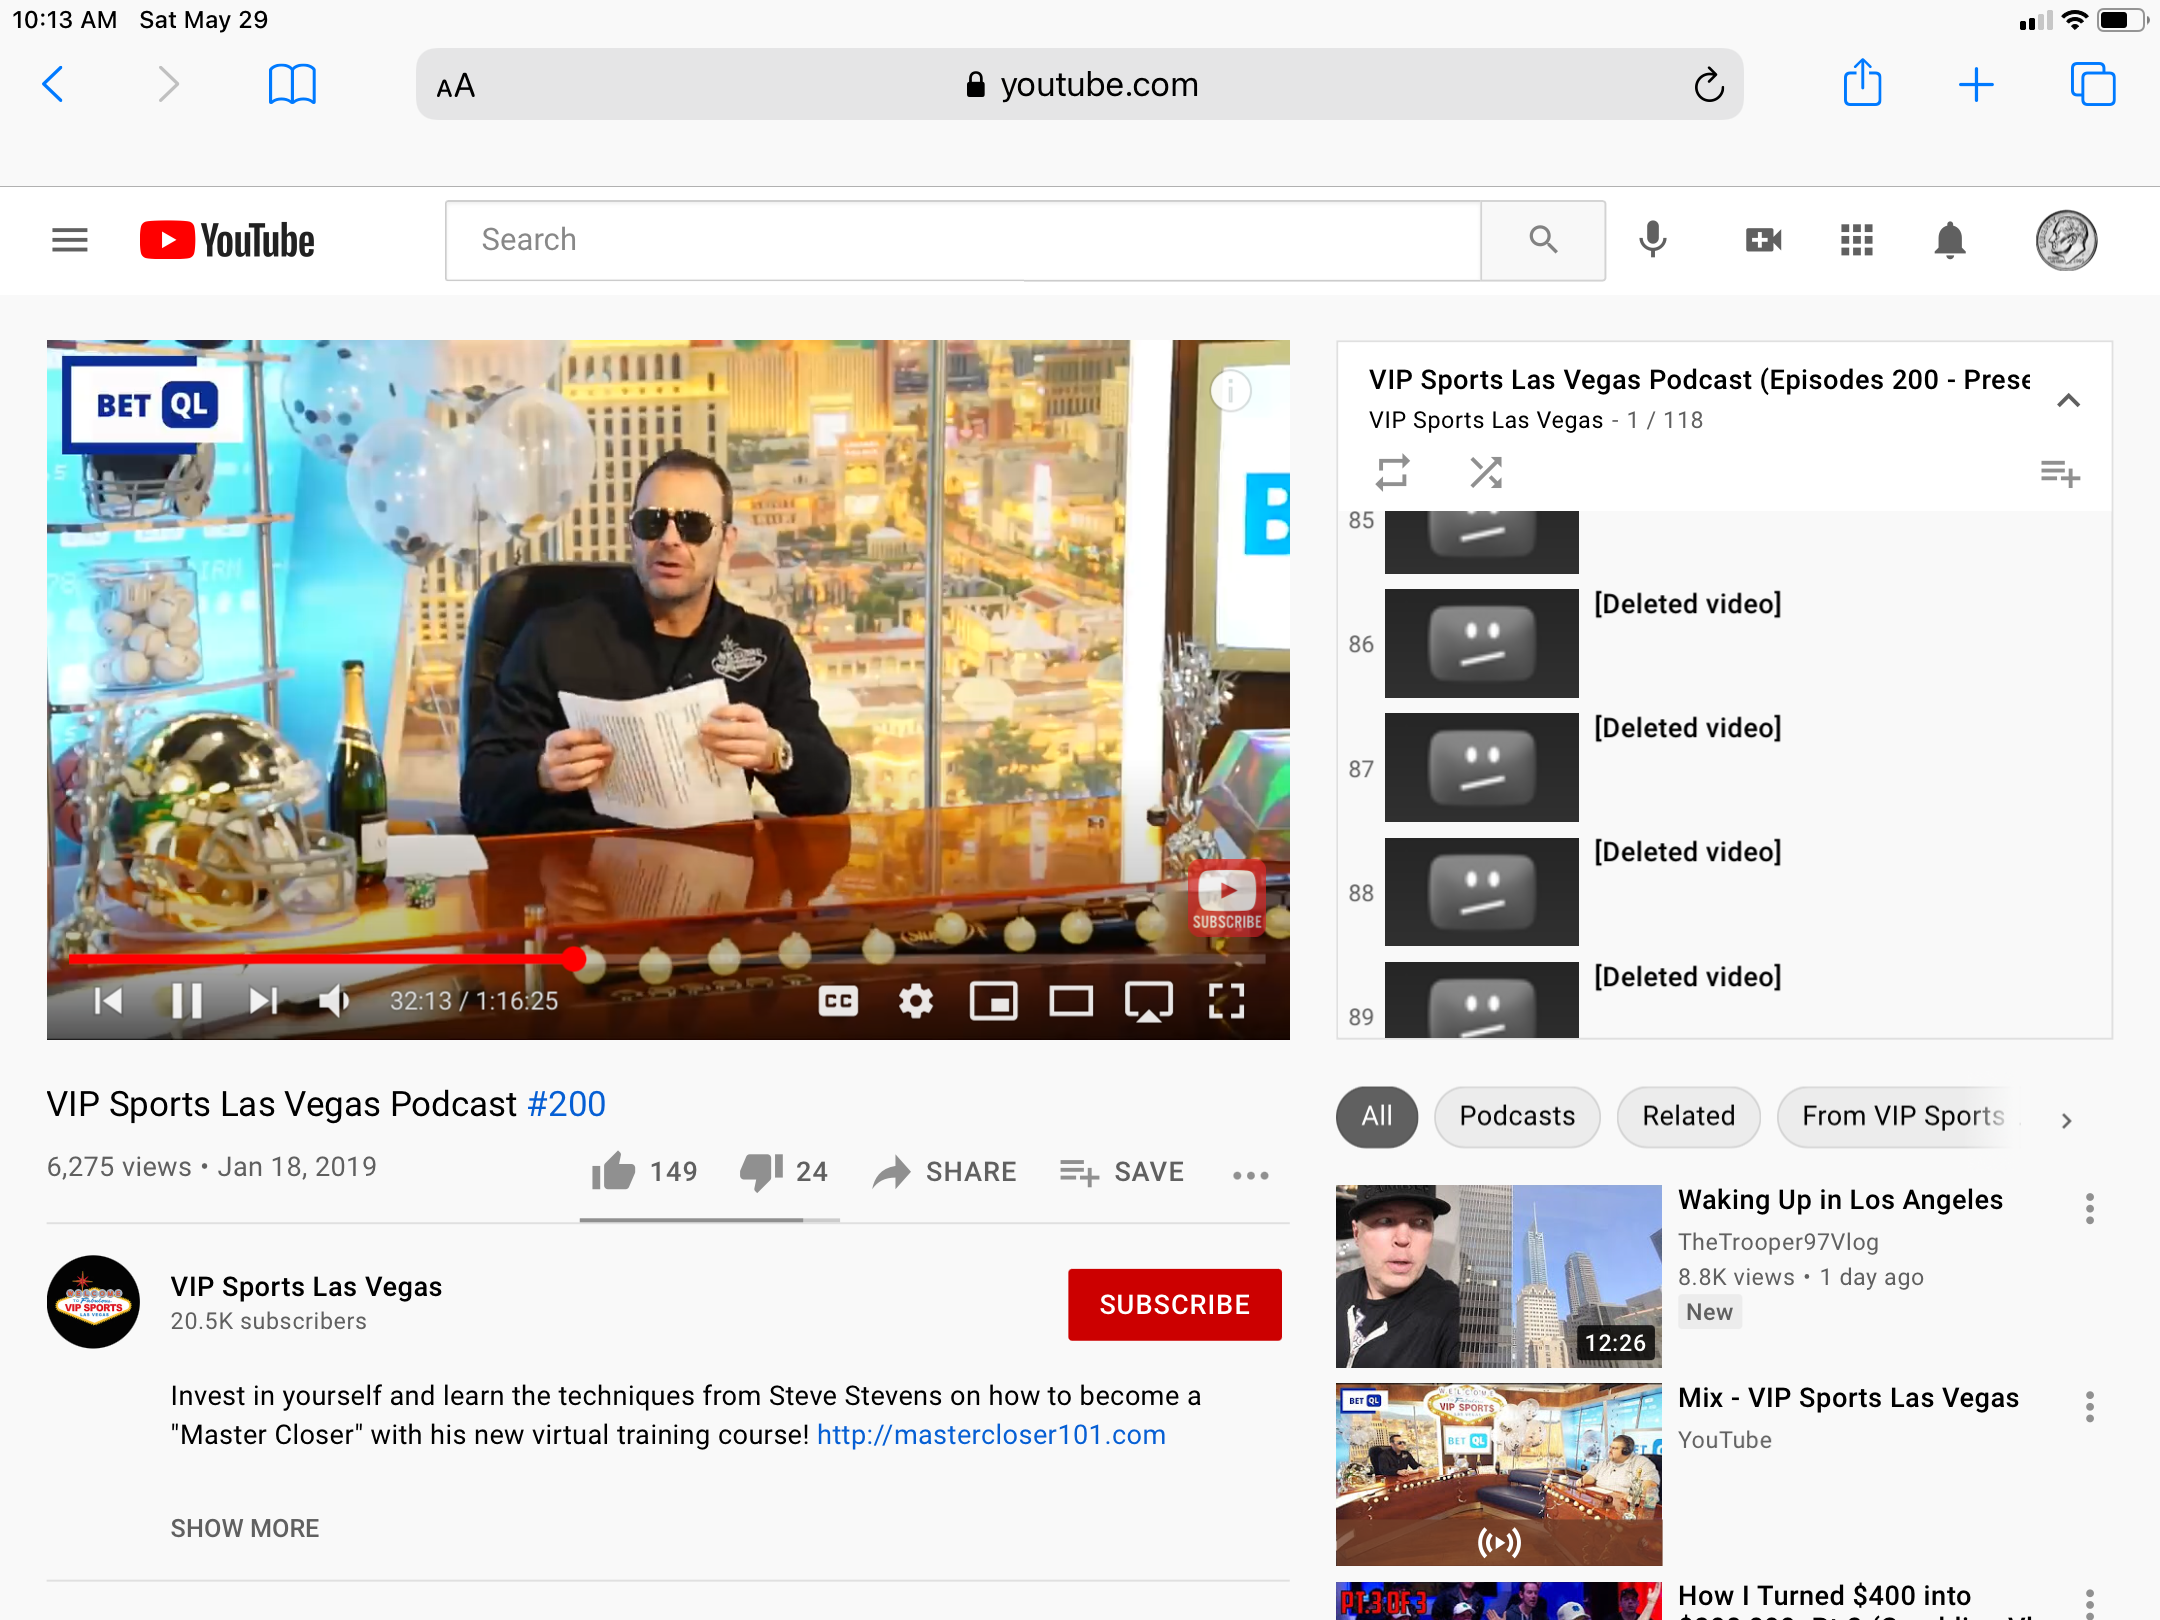This screenshot has width=2160, height=1620.
Task: Reload the youtube.com page
Action: point(1709,85)
